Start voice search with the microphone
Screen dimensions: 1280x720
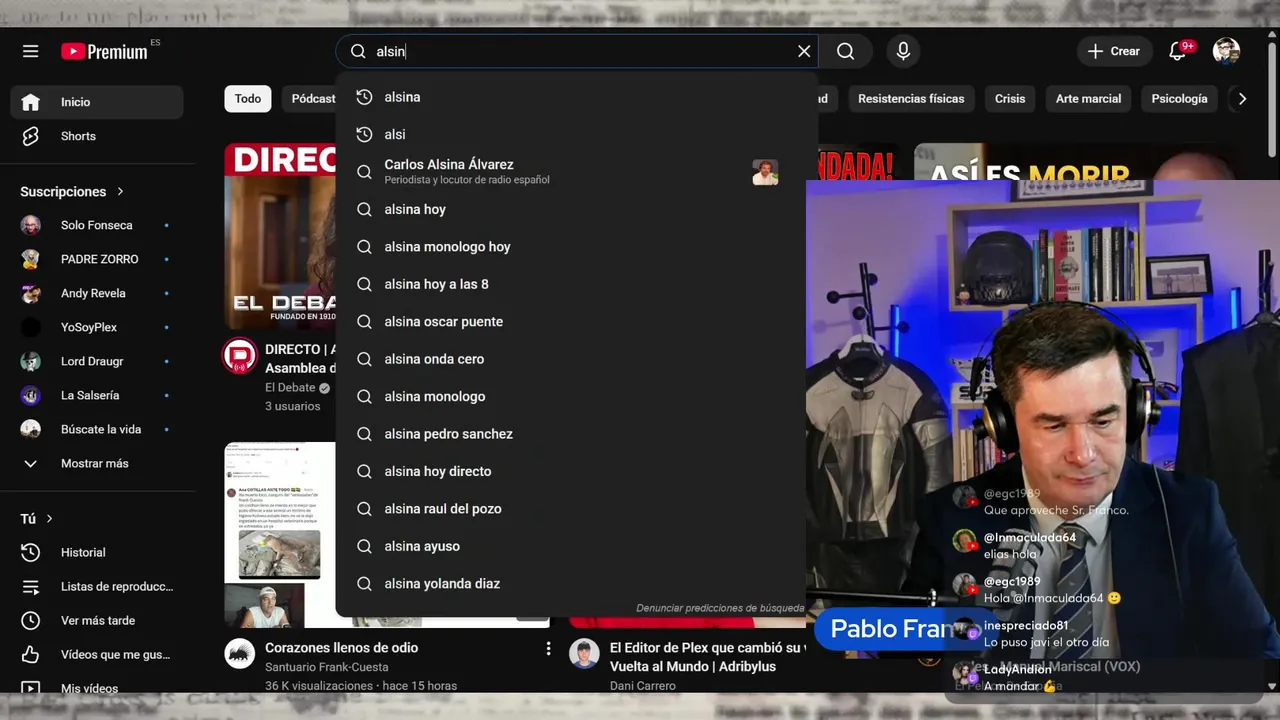903,51
